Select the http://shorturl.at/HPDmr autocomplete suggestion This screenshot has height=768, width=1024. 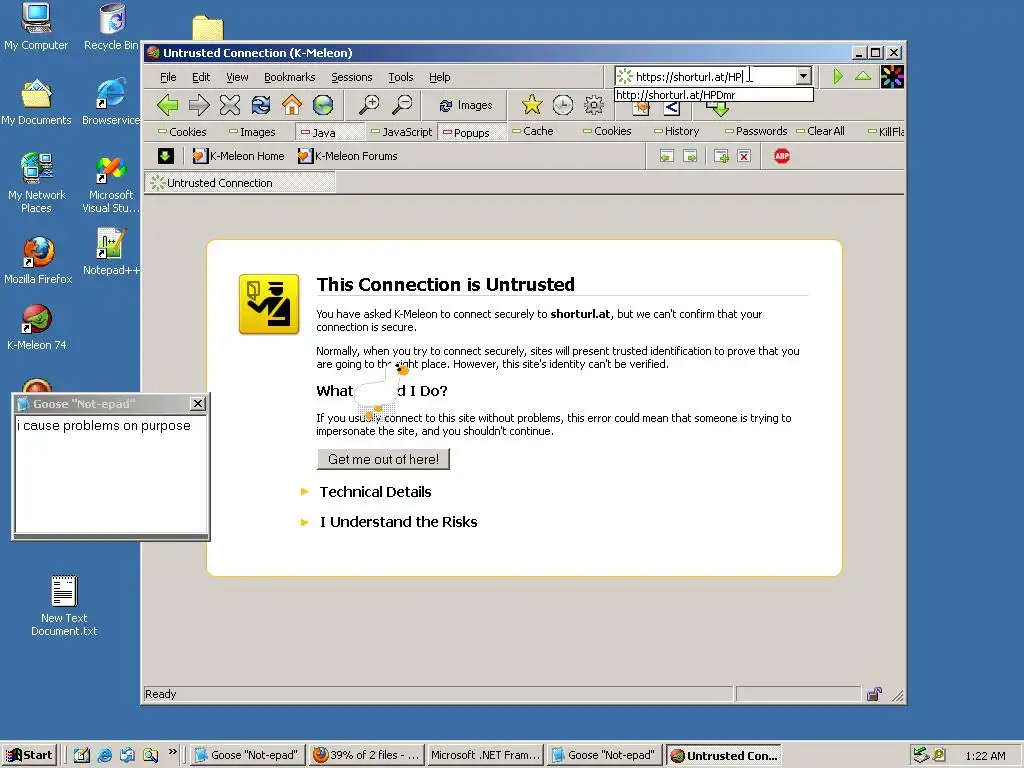tap(714, 95)
